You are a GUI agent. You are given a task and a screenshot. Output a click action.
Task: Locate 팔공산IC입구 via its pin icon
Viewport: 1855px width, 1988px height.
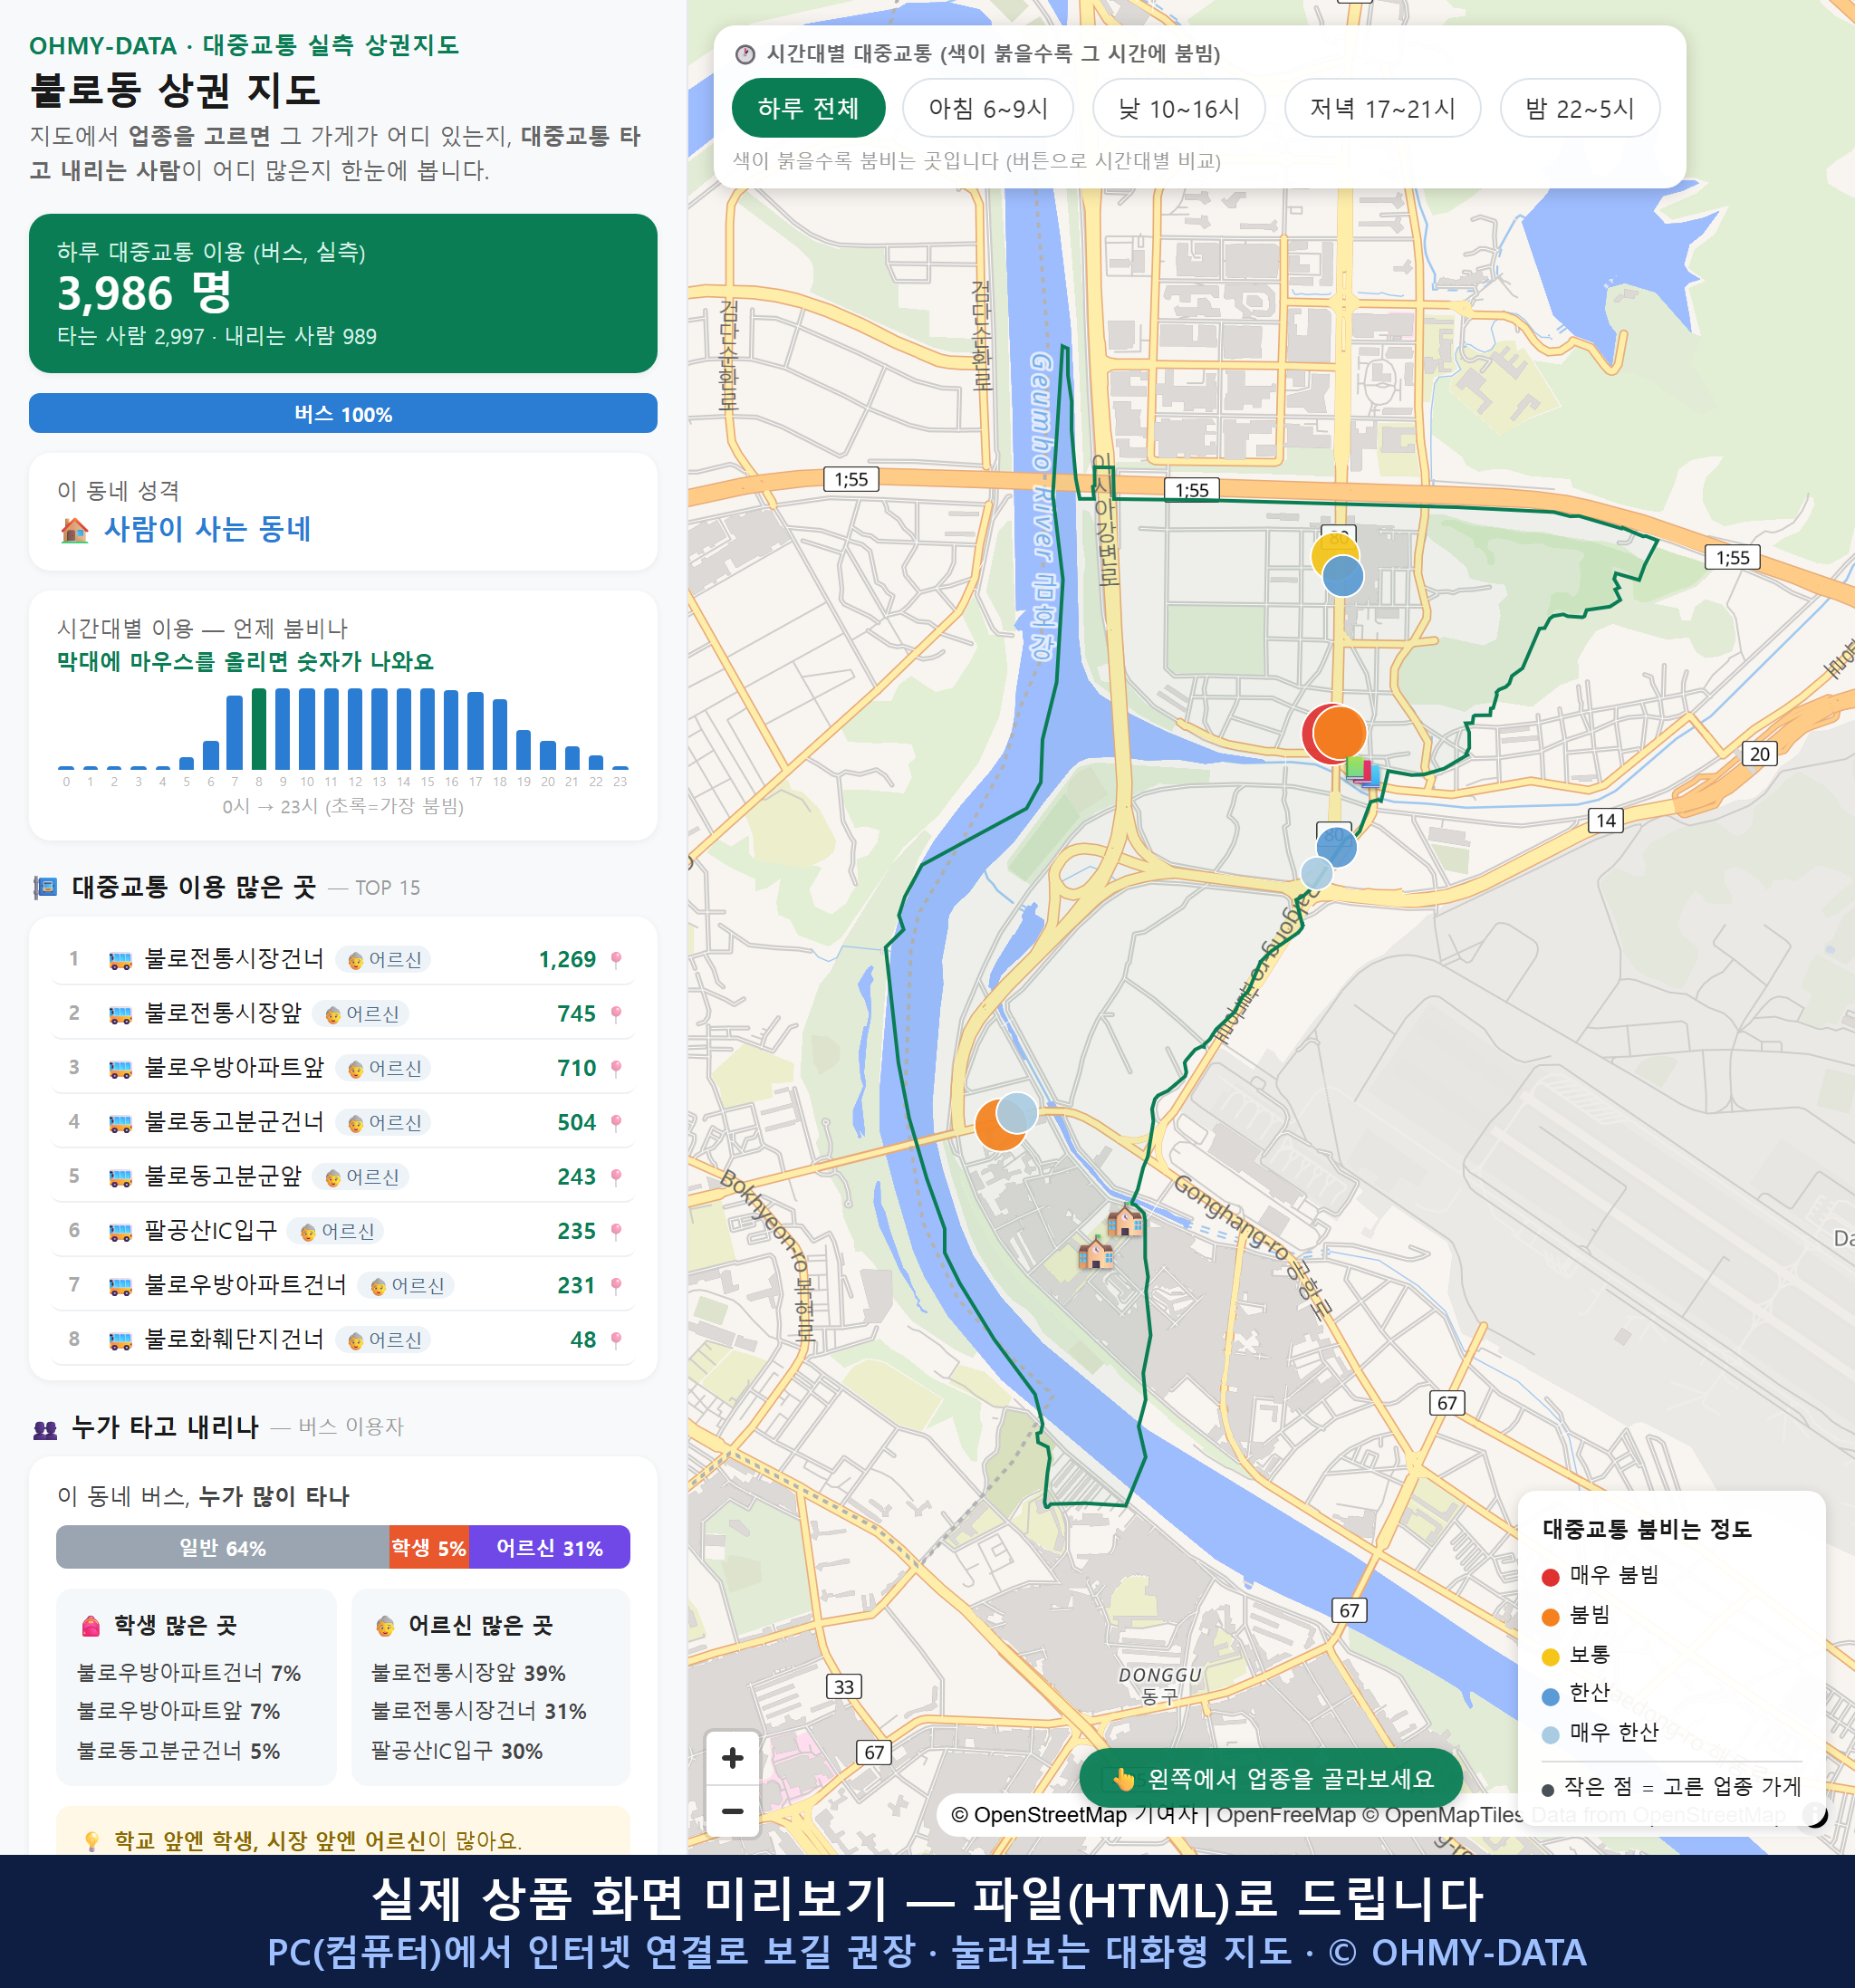tap(616, 1231)
